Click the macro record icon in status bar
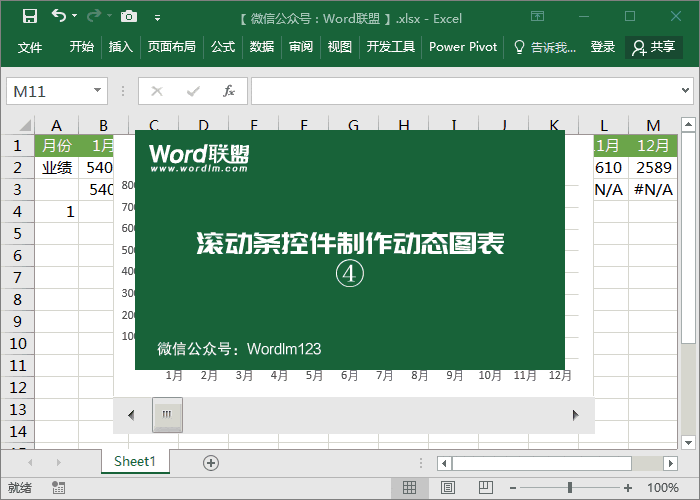 click(59, 488)
